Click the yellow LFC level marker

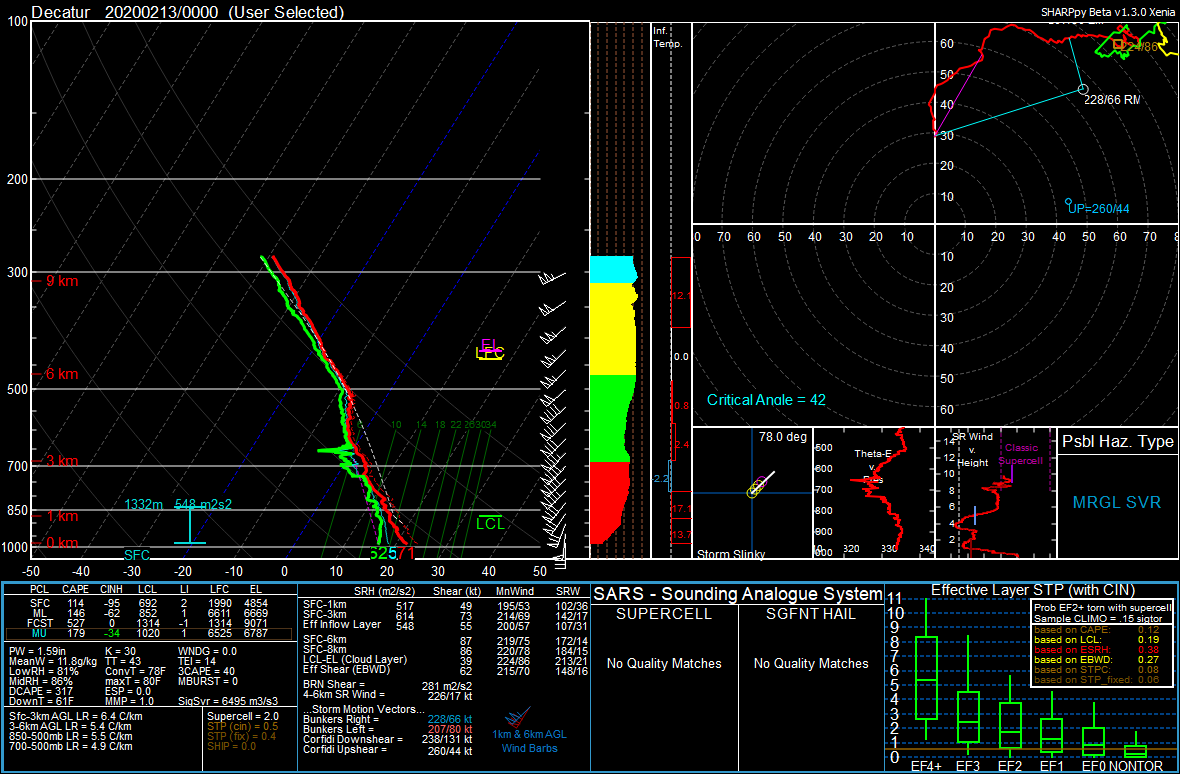(x=491, y=354)
